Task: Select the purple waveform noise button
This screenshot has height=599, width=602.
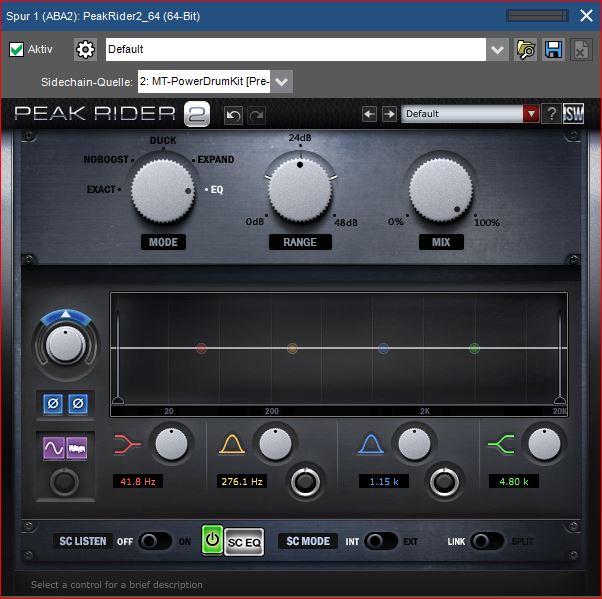Action: [x=77, y=448]
